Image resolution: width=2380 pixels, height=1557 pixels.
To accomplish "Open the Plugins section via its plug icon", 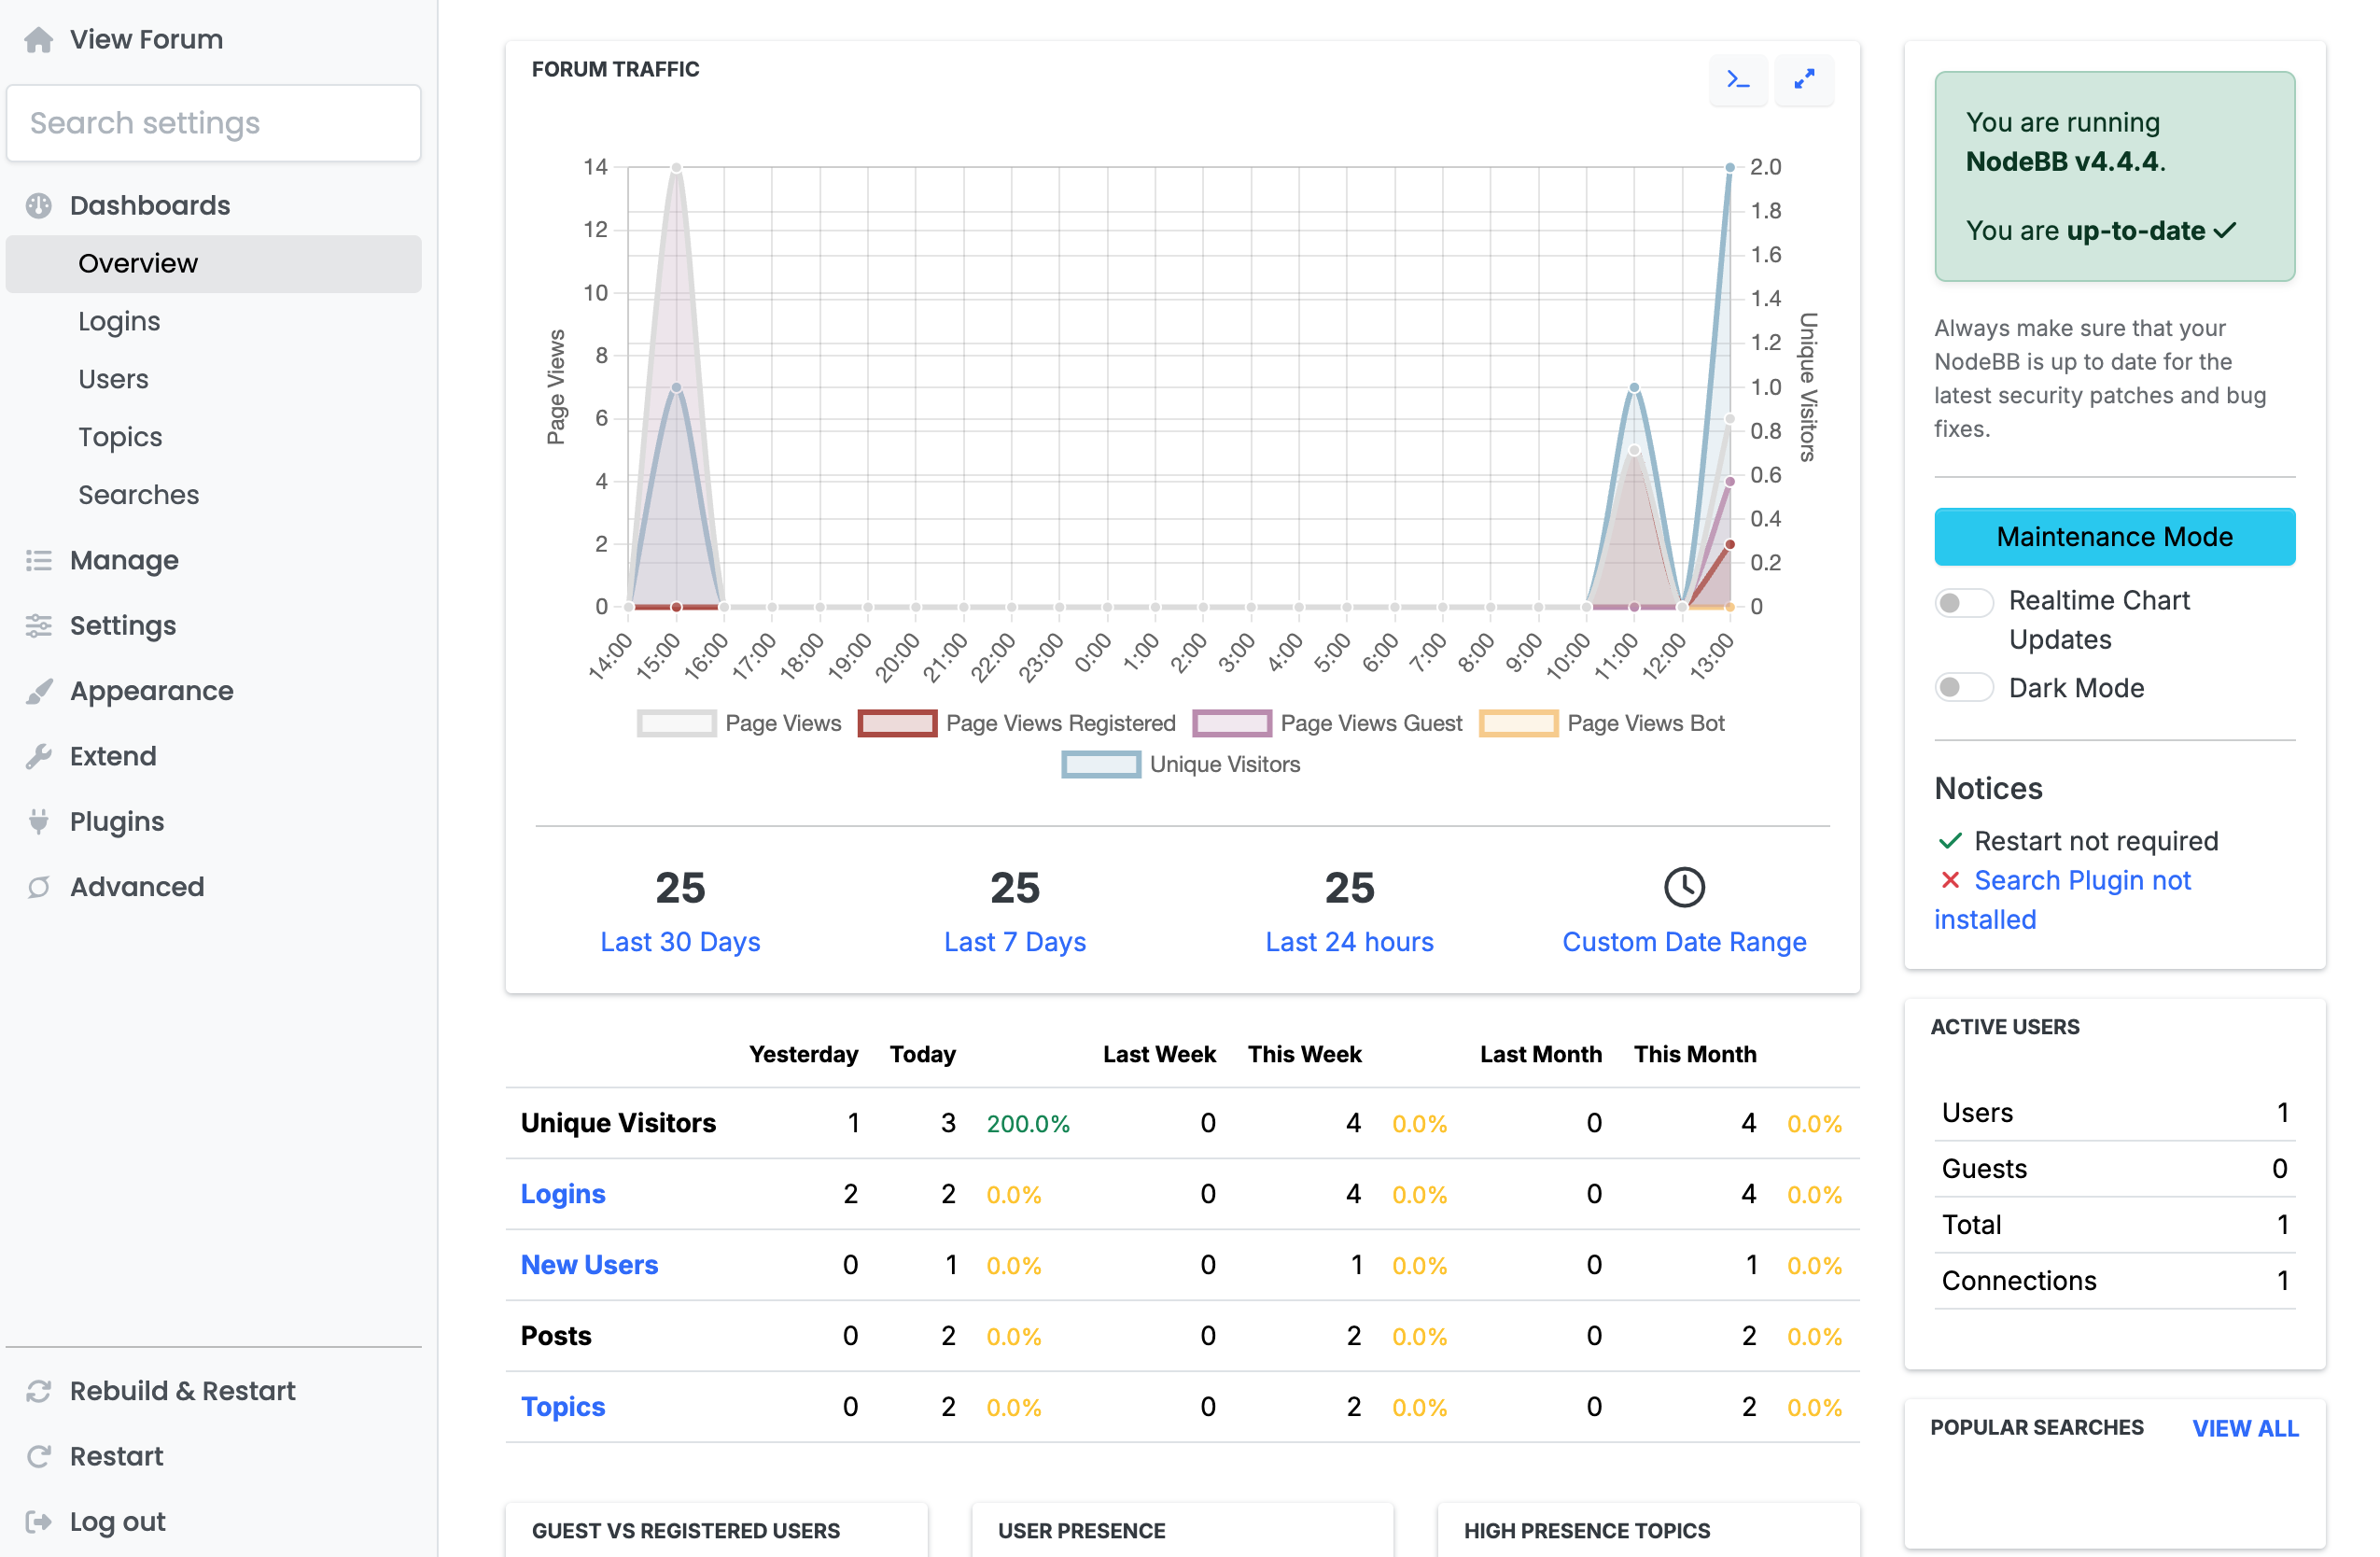I will click(x=39, y=821).
